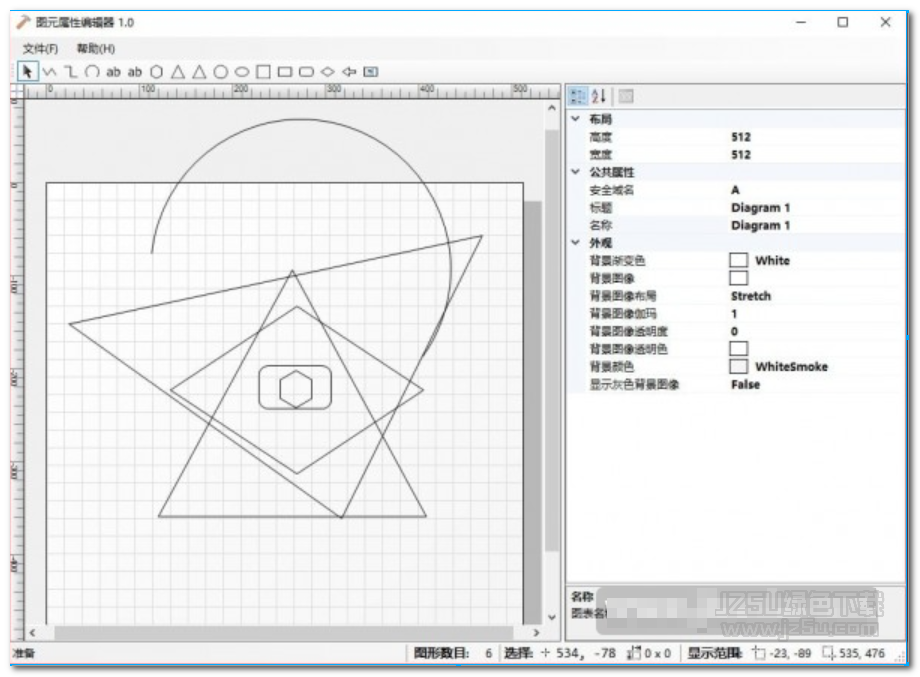Select the 宽度 value 512
The height and width of the screenshot is (677, 920).
pos(740,154)
